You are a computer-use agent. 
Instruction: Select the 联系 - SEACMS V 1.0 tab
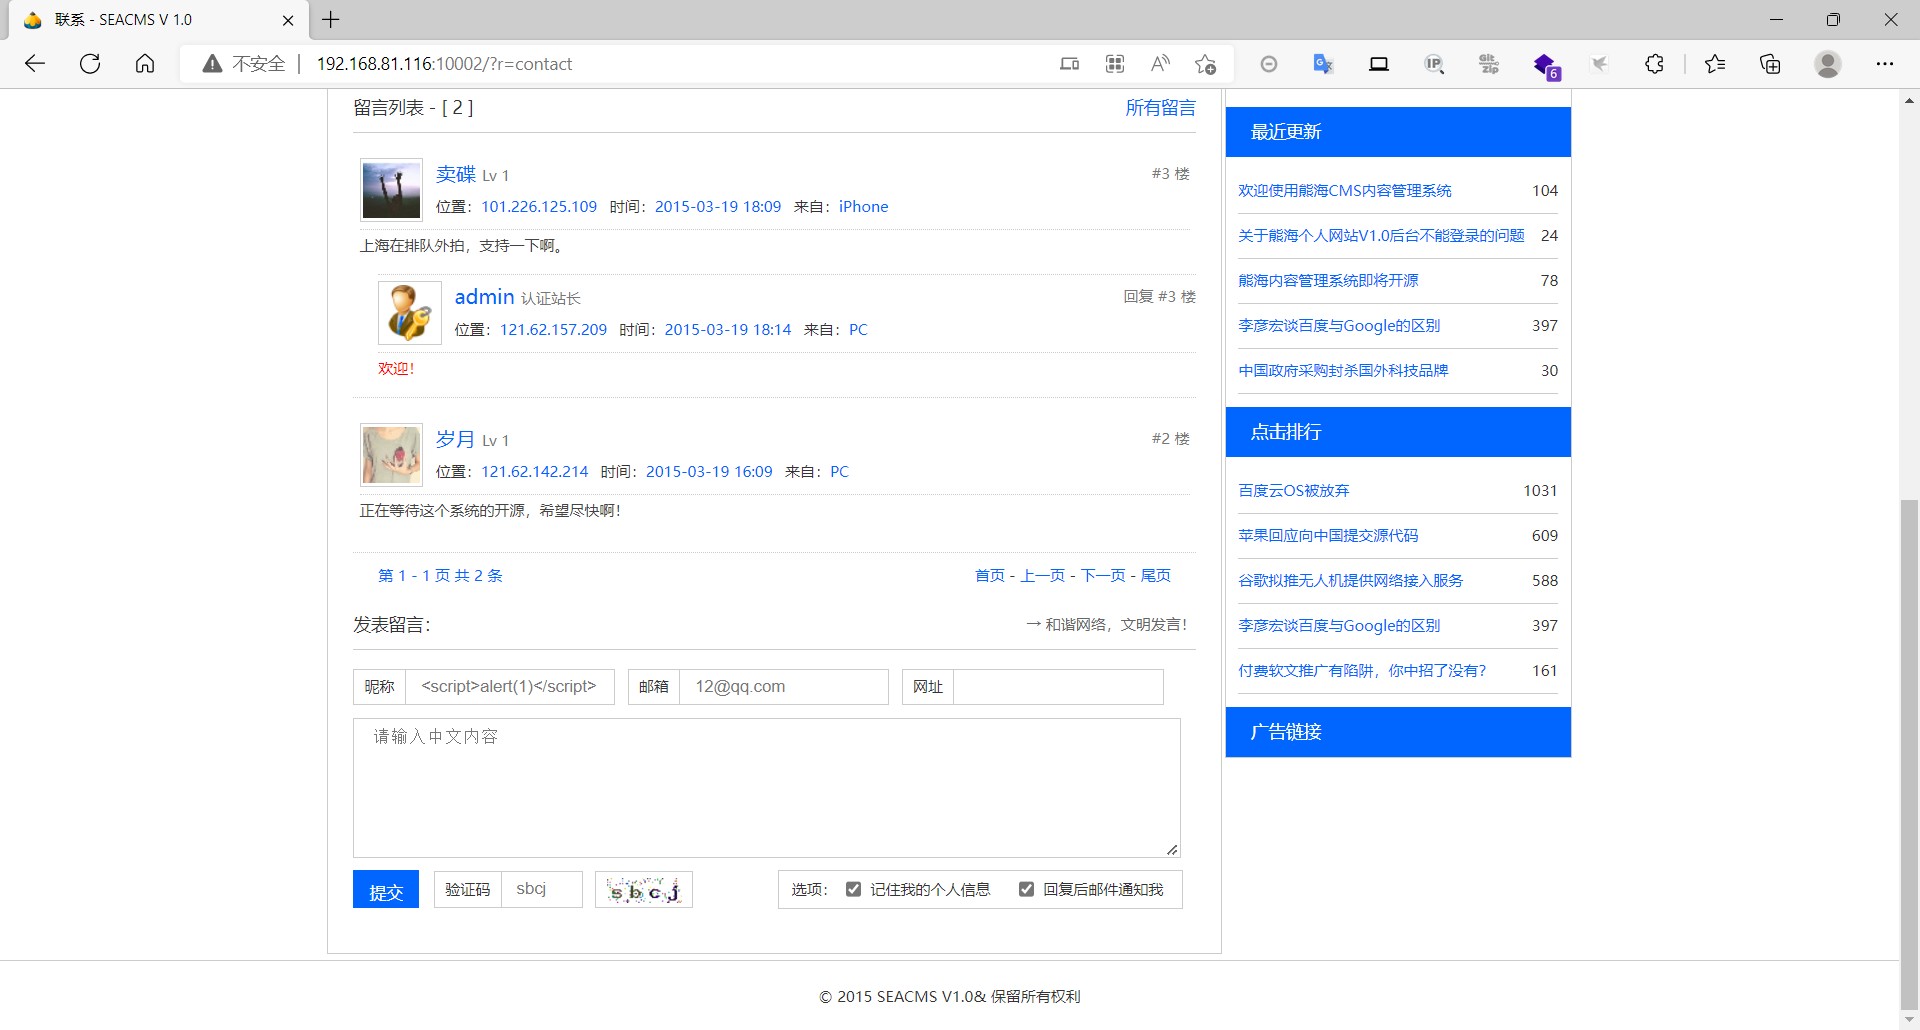[158, 20]
